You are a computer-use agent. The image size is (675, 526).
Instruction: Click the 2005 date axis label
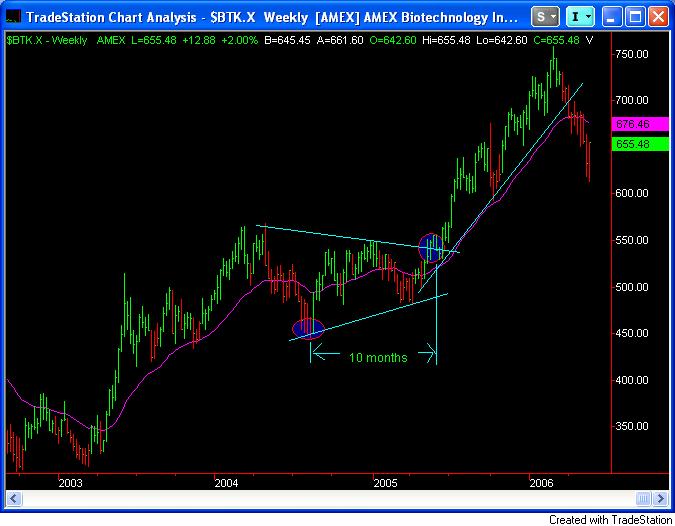385,483
